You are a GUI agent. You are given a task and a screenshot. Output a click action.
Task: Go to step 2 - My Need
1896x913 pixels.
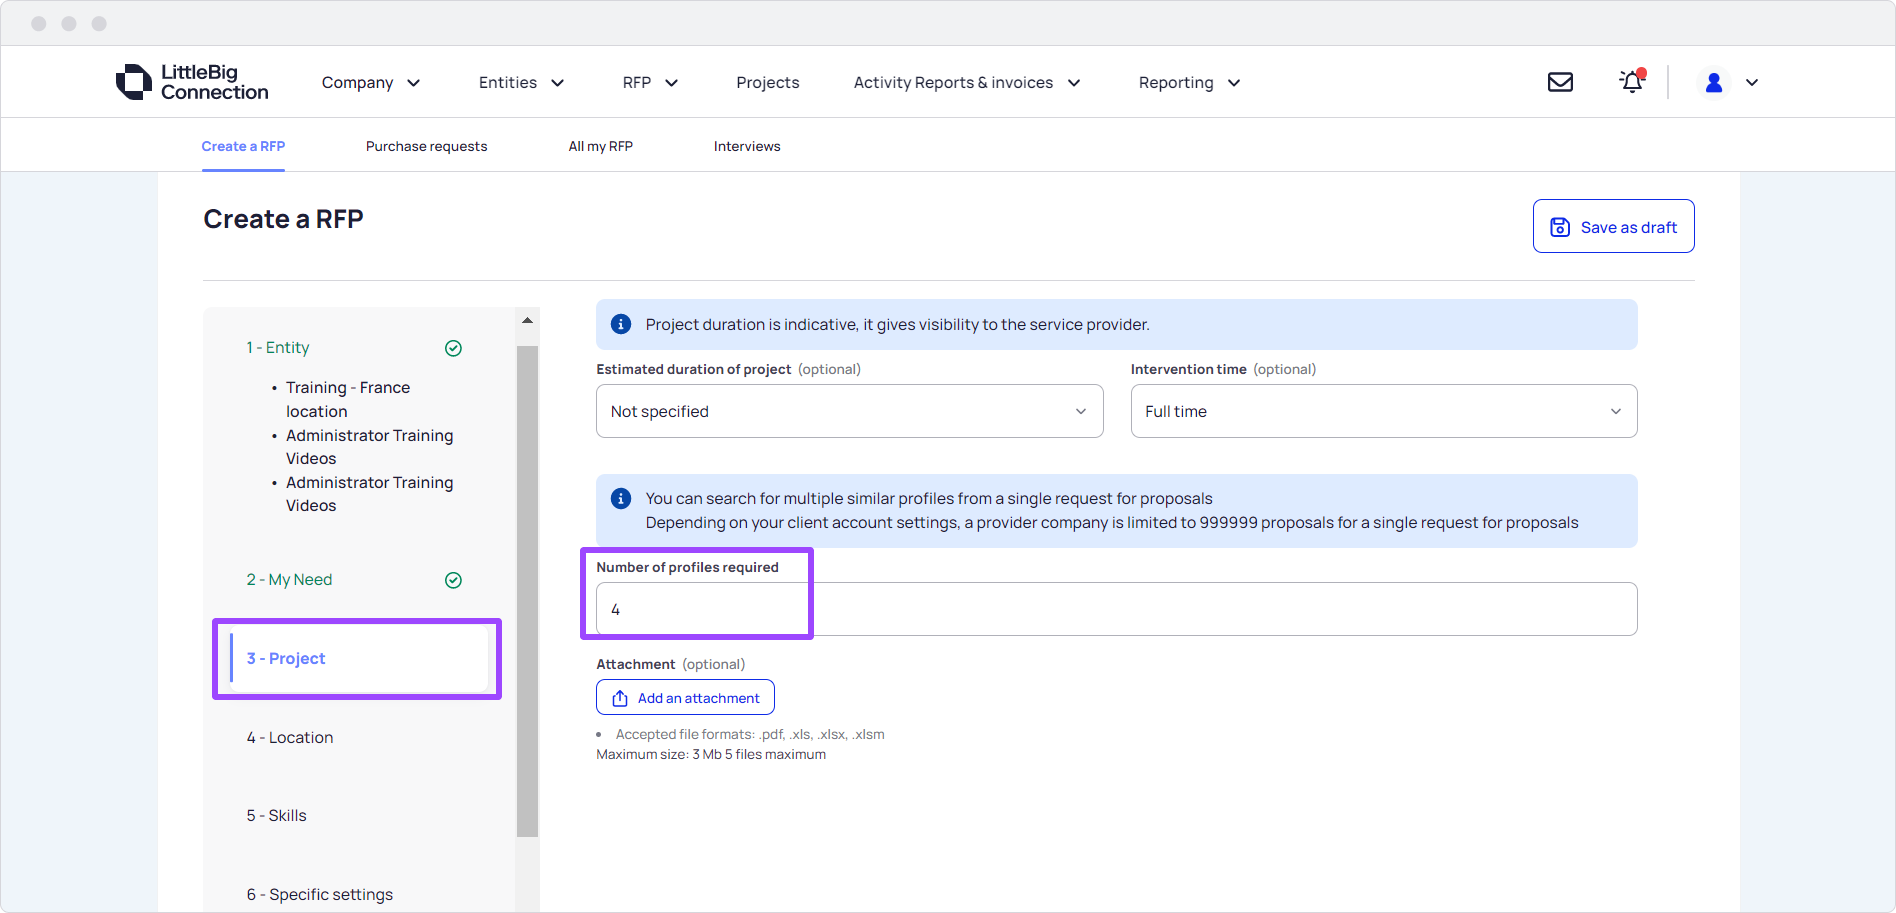tap(289, 580)
